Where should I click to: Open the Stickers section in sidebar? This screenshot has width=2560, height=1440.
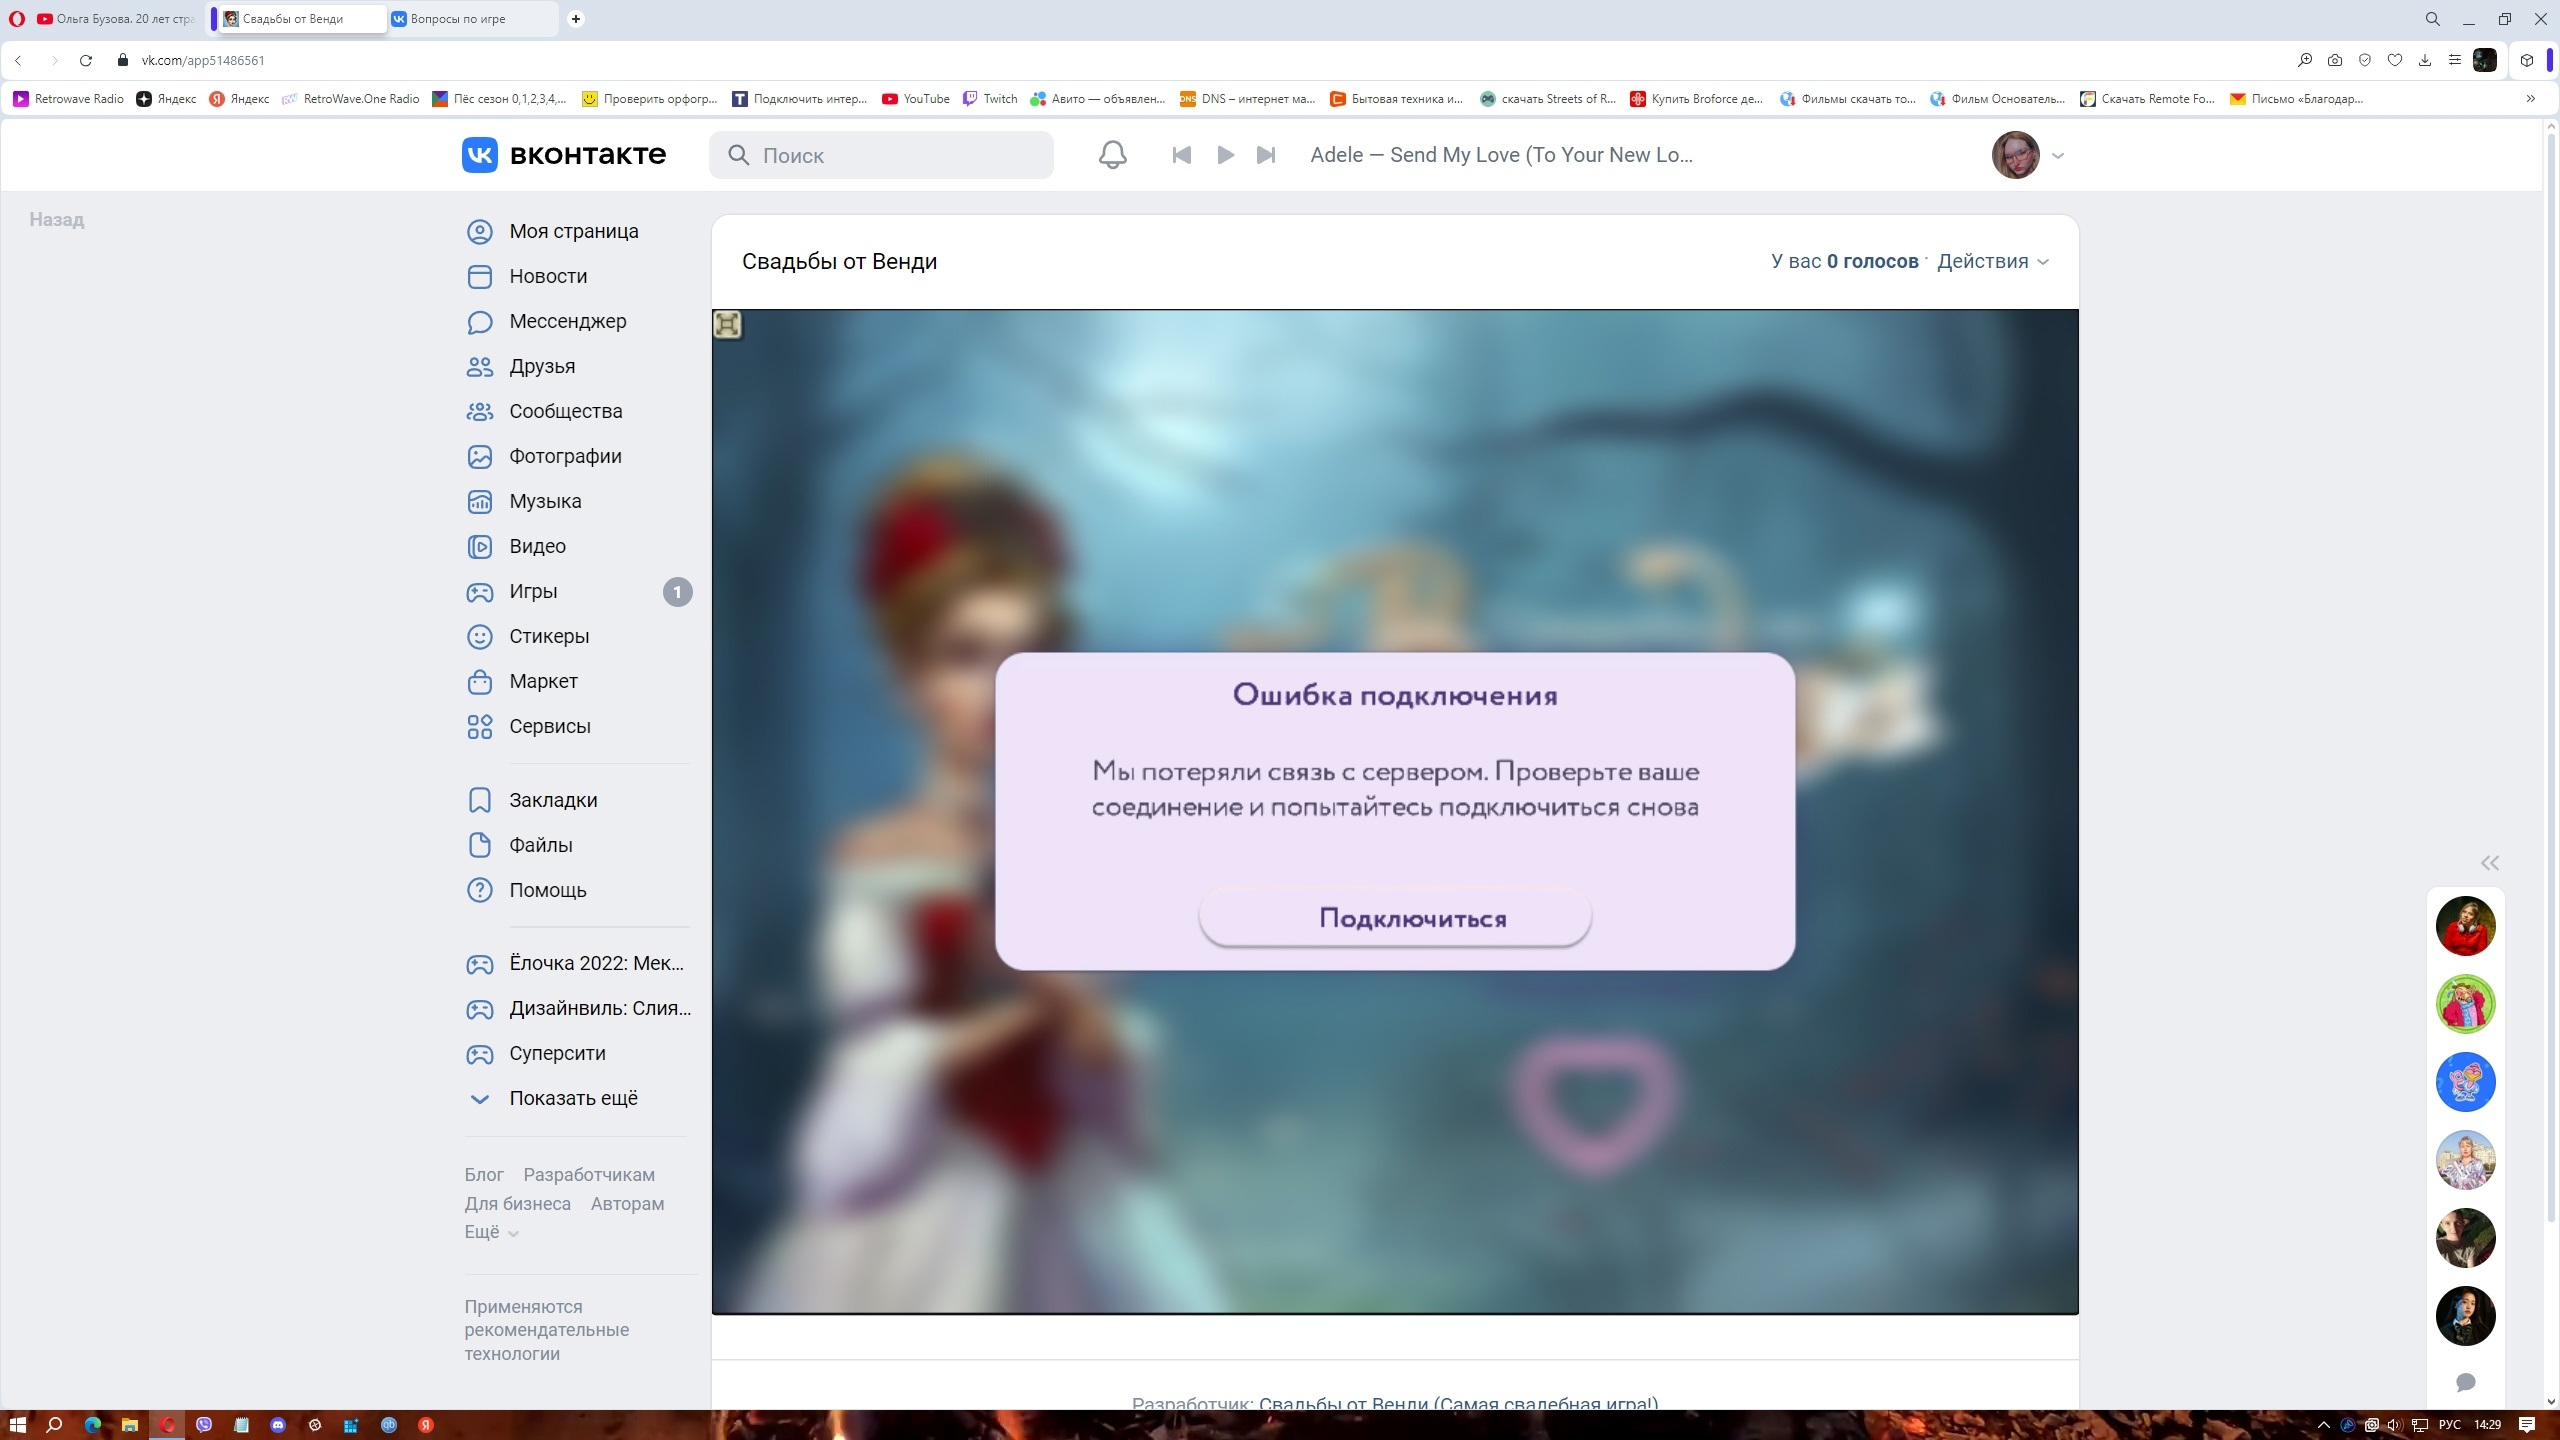(x=548, y=636)
